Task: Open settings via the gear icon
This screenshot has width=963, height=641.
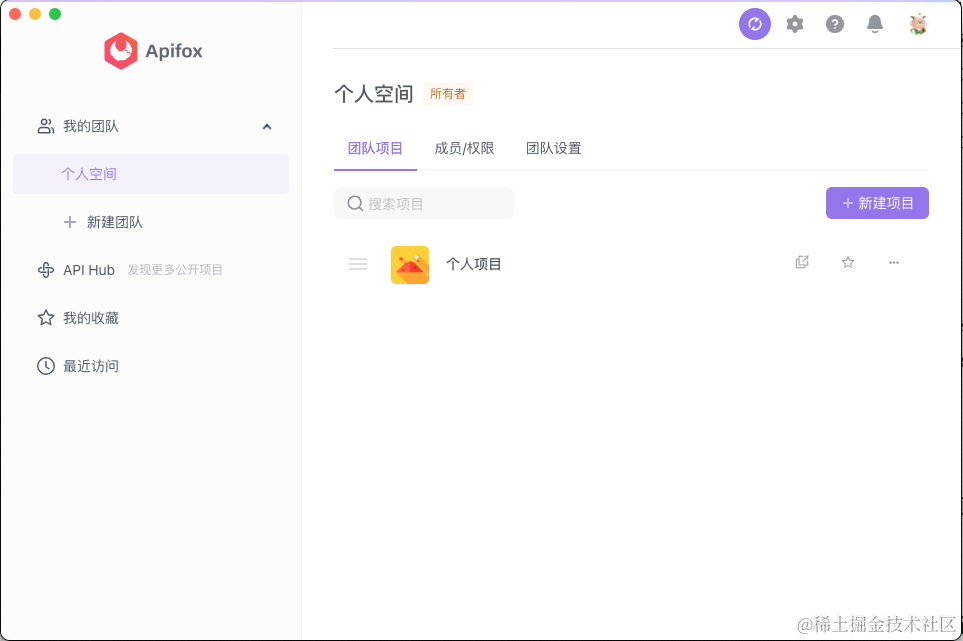Action: click(795, 24)
